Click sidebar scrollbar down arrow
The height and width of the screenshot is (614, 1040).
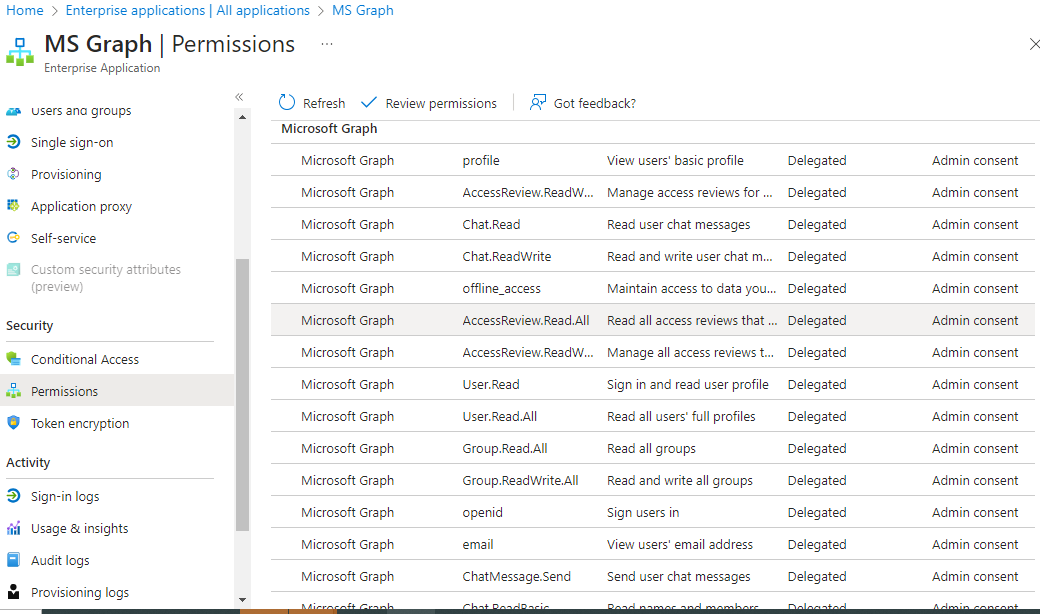click(x=242, y=599)
